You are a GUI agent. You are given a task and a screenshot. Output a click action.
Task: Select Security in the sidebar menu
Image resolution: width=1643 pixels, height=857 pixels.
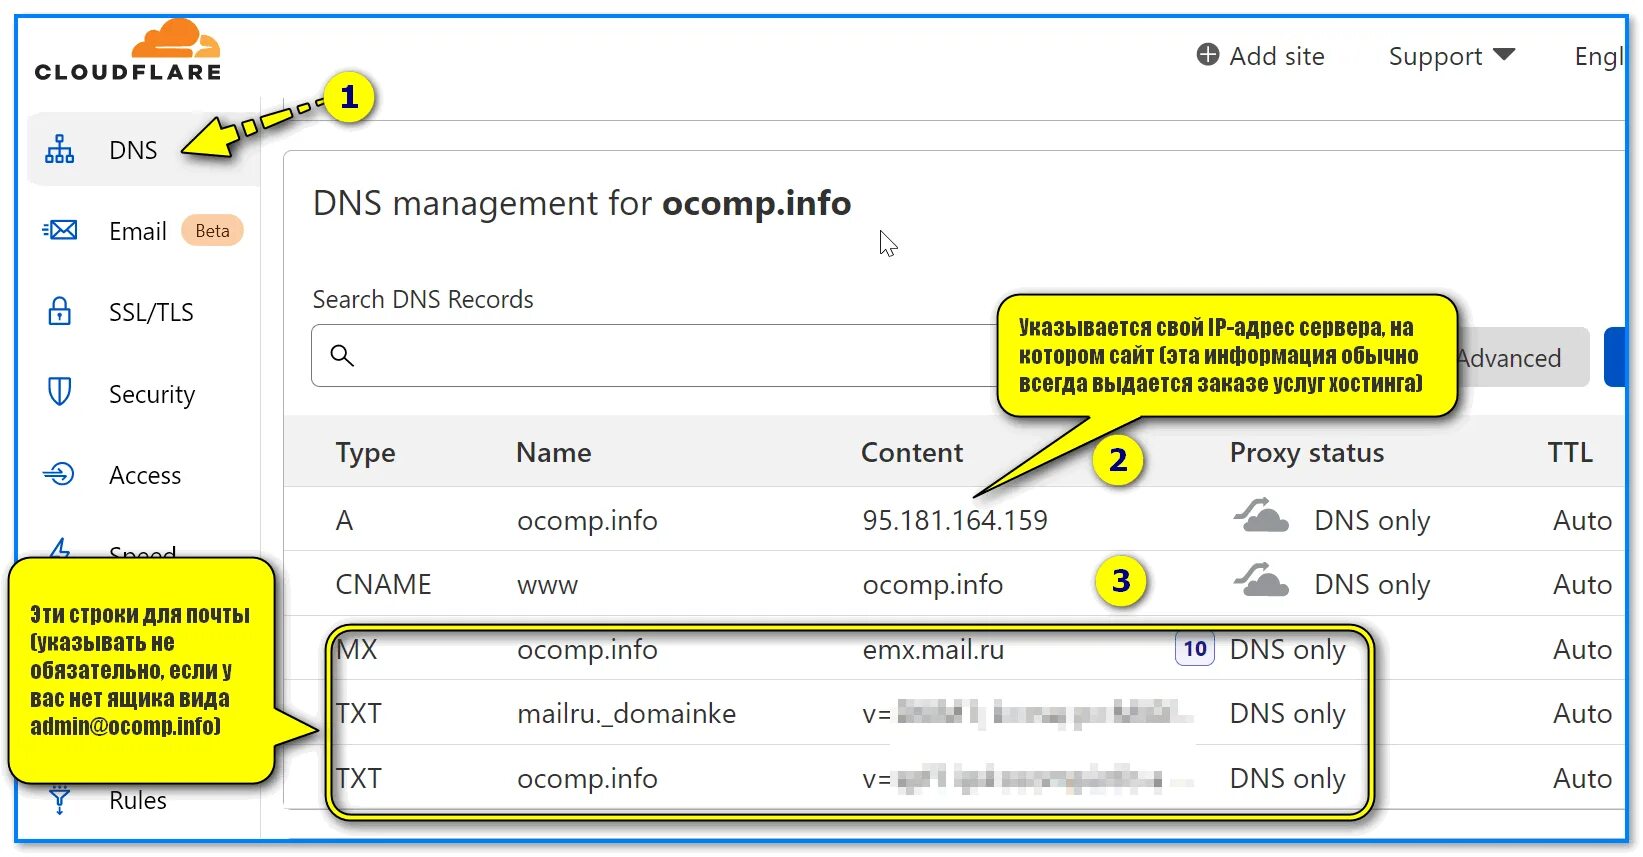[152, 394]
